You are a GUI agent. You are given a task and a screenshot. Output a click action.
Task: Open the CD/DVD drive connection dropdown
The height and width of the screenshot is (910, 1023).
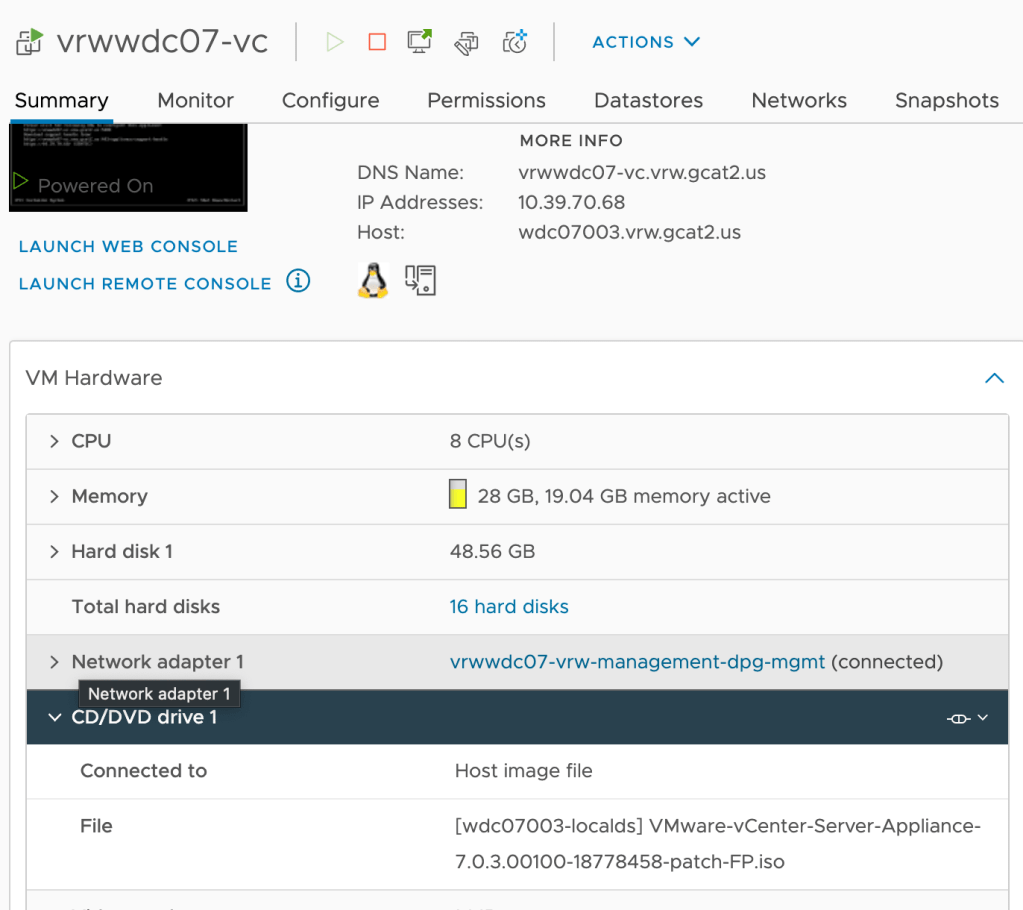tap(967, 718)
